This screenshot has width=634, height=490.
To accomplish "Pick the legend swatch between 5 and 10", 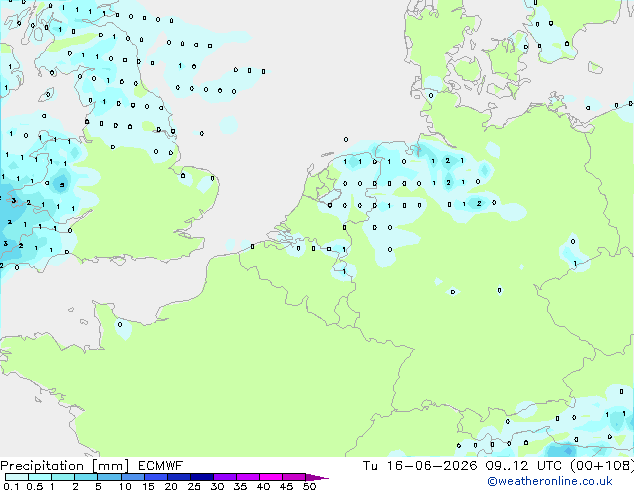I will point(109,477).
